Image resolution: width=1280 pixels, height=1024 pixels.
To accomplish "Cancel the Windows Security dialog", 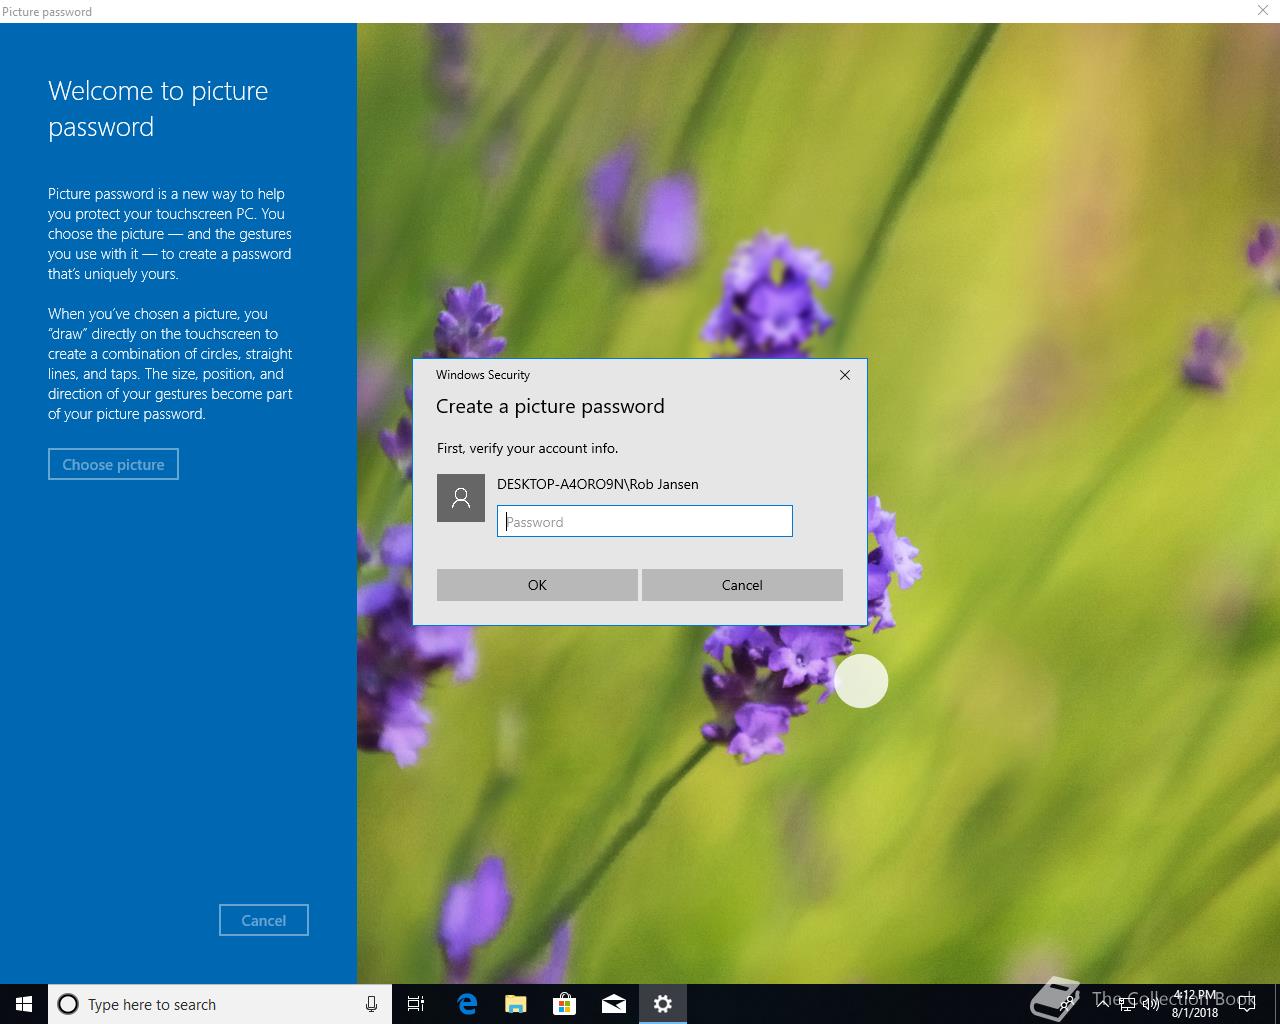I will point(742,585).
